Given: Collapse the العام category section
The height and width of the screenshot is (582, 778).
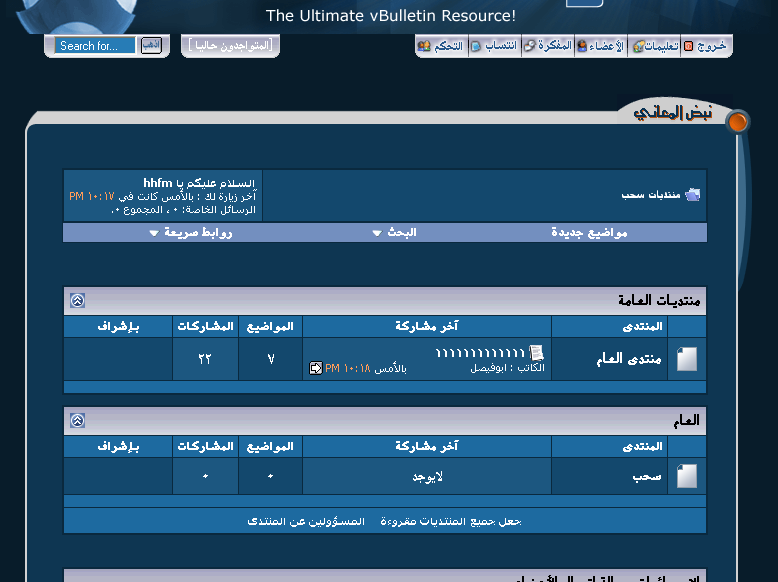Looking at the screenshot, I should (77, 421).
